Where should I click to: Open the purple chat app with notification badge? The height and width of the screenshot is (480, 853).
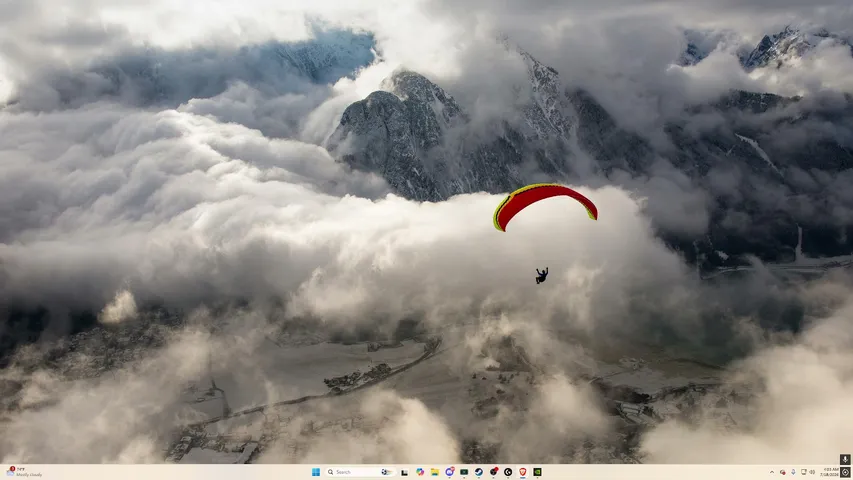point(450,472)
